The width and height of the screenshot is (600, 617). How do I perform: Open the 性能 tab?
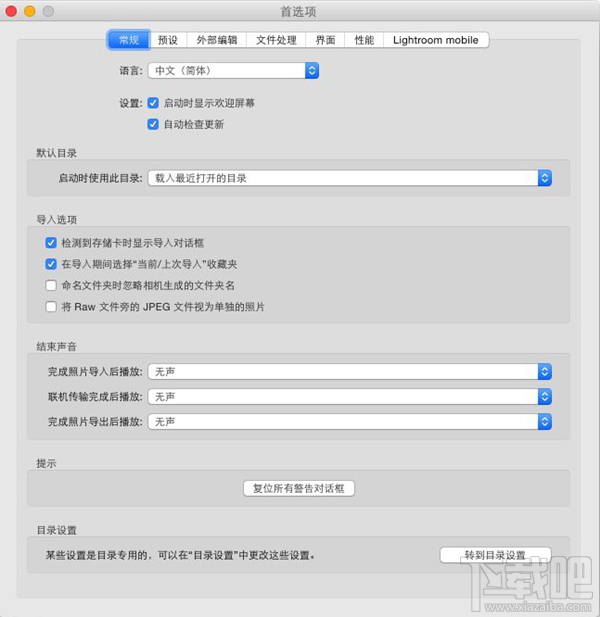[364, 40]
